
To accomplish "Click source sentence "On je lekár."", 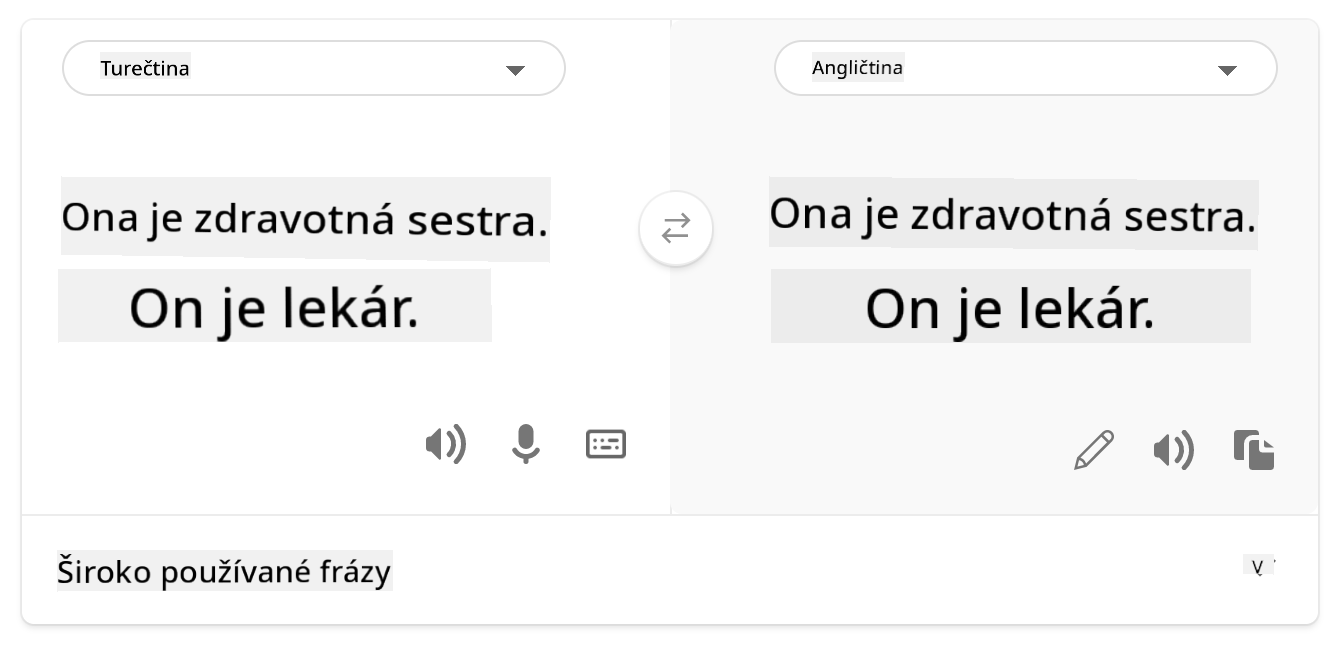I will 274,307.
